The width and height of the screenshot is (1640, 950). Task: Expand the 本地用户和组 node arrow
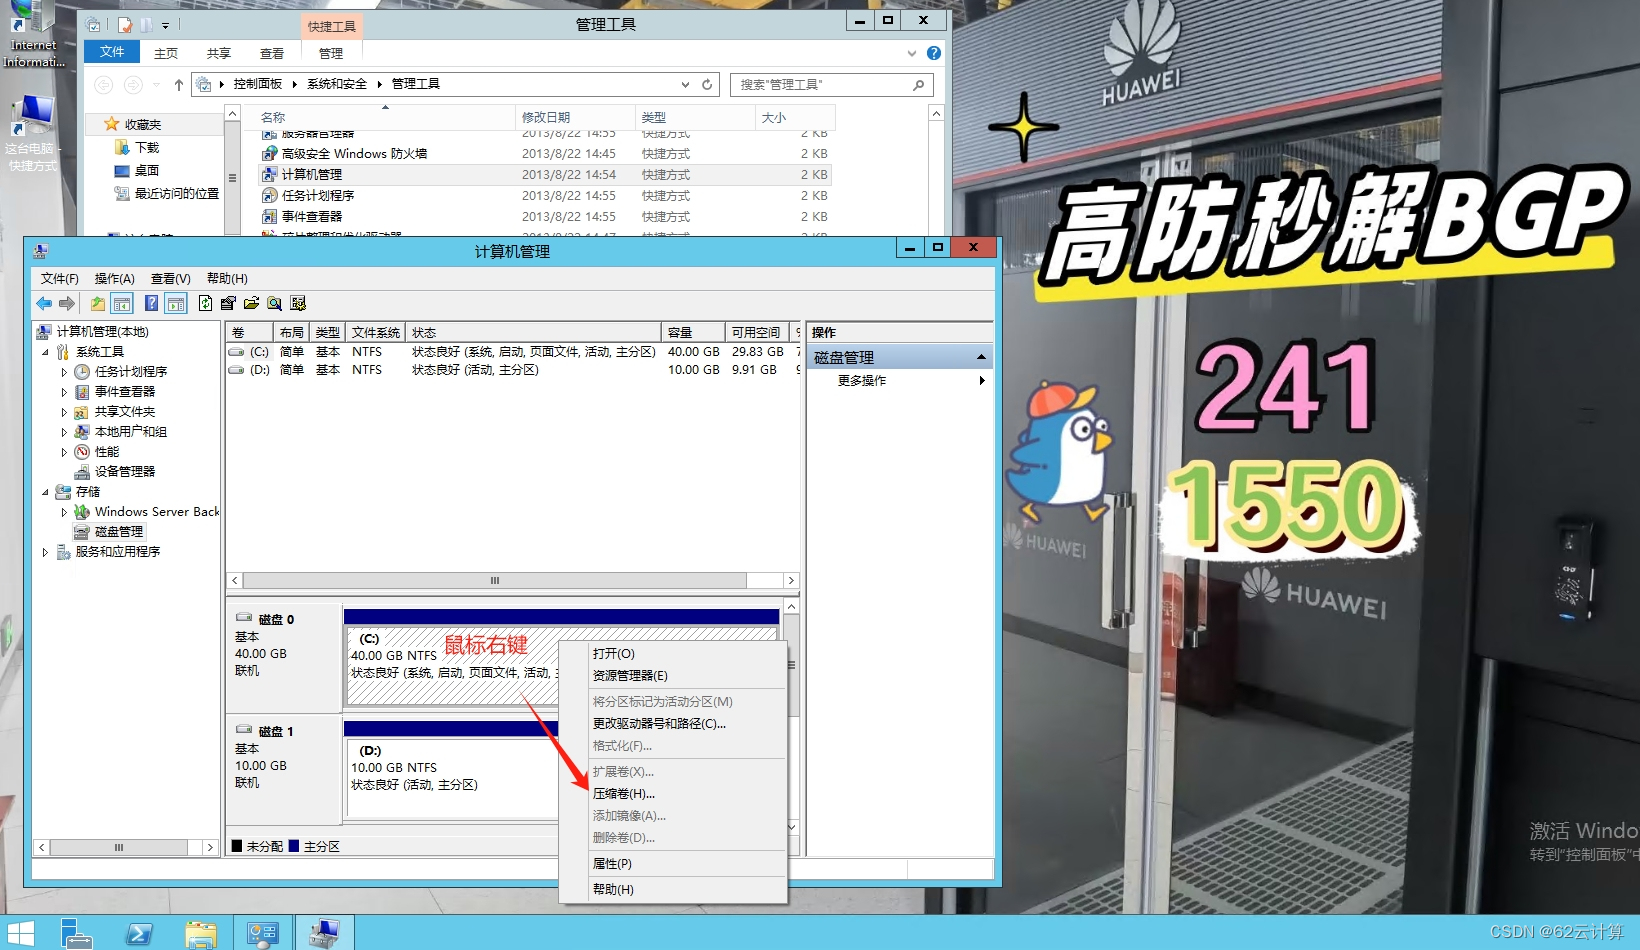(x=64, y=432)
